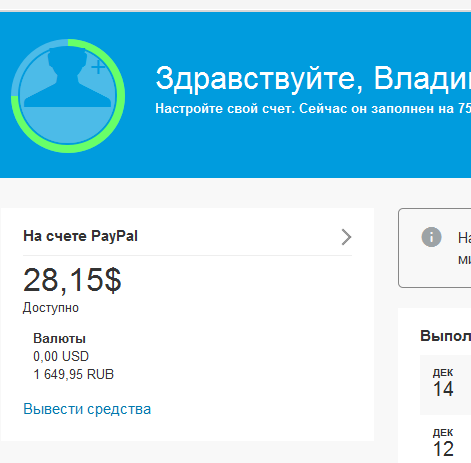The height and width of the screenshot is (463, 471).
Task: Click the PayPal balance card panel
Action: tap(187, 324)
